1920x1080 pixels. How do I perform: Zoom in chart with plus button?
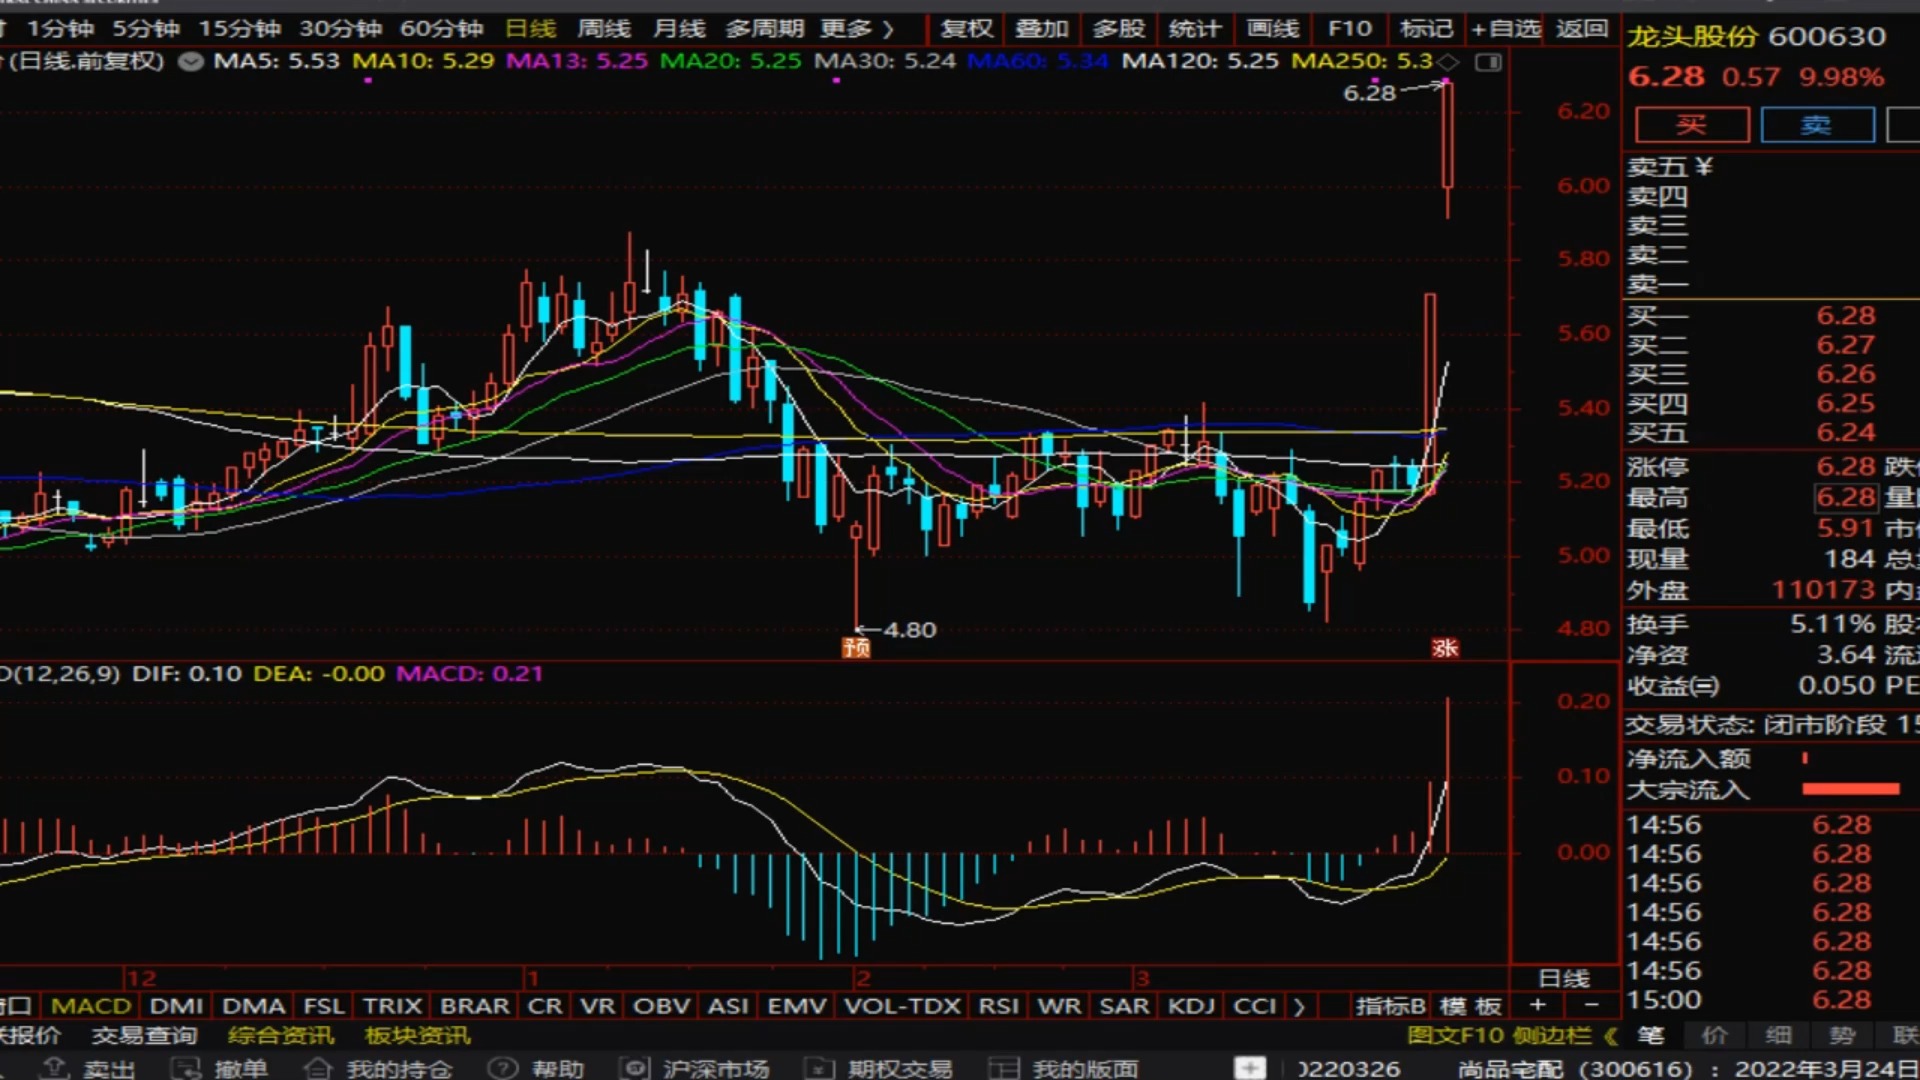[1538, 1005]
